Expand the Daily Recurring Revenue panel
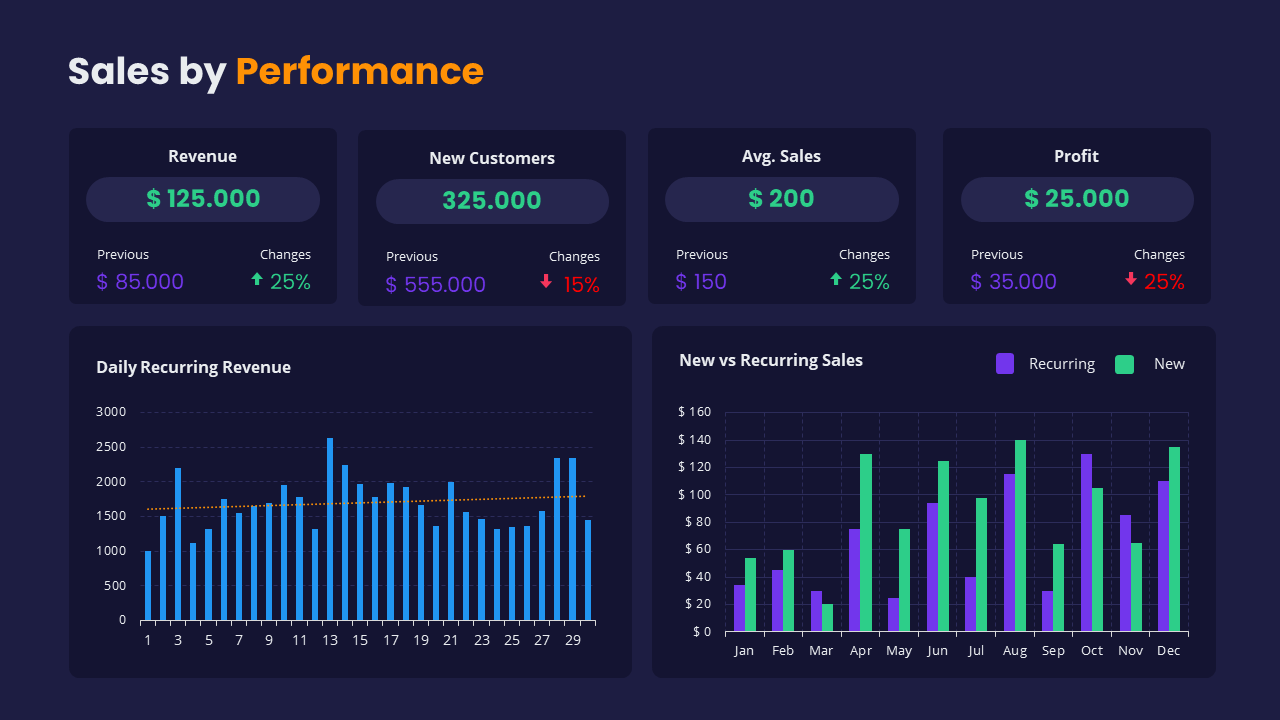 (193, 367)
